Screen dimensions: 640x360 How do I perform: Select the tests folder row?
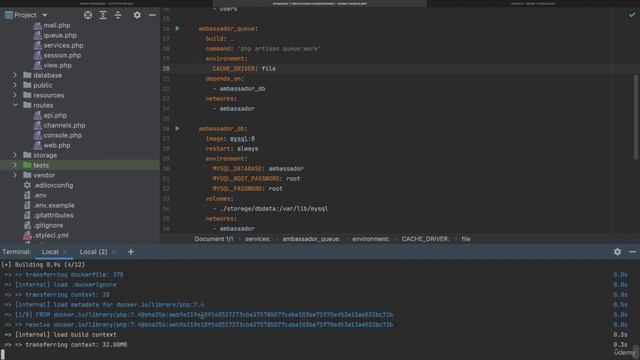pyautogui.click(x=80, y=165)
